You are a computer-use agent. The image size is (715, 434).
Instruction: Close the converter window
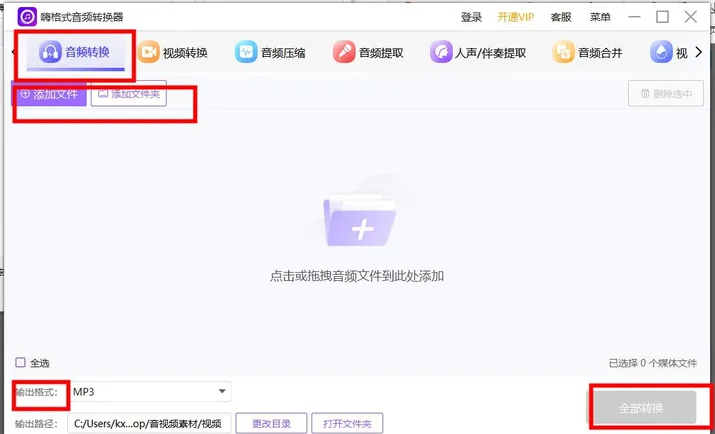[x=691, y=17]
